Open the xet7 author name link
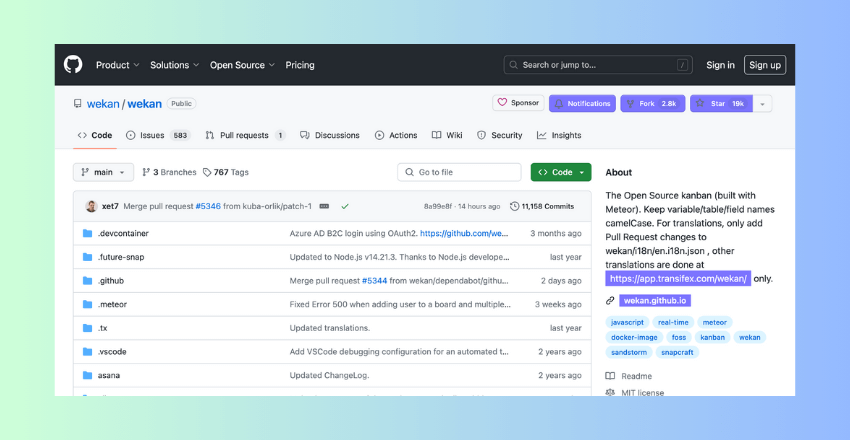850x440 pixels. [110, 206]
